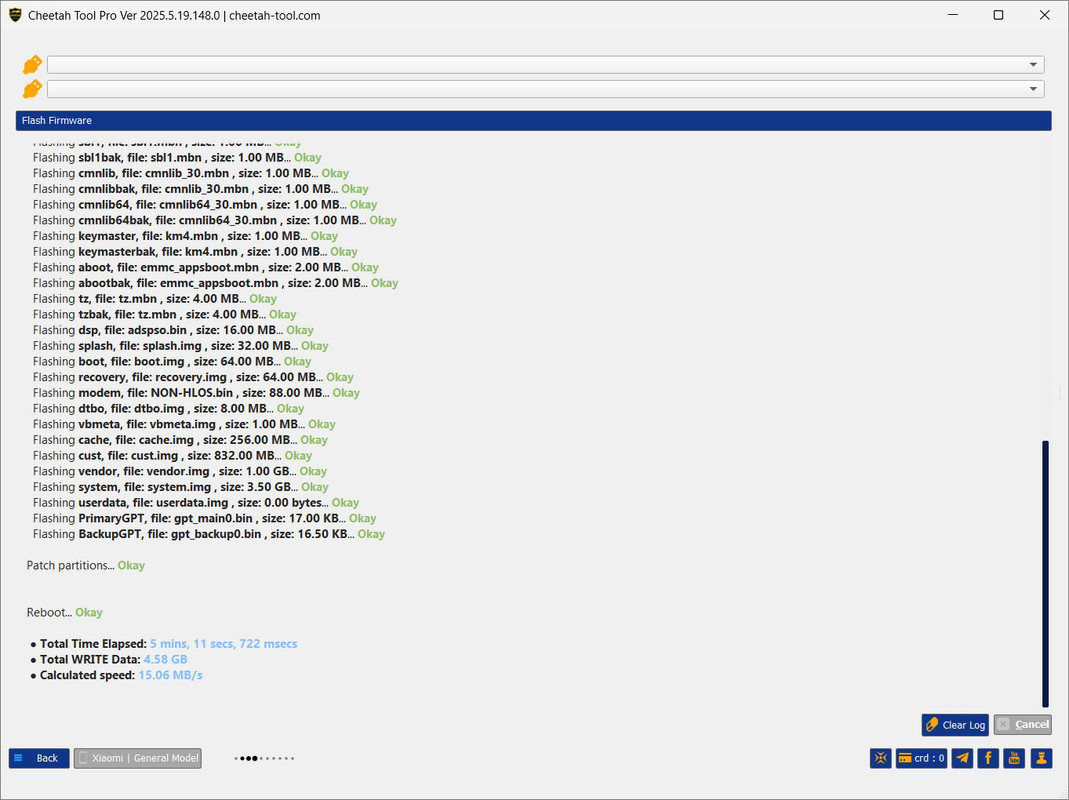
Task: Click the 'Flashing cmnlibbak' log line
Action: (200, 189)
